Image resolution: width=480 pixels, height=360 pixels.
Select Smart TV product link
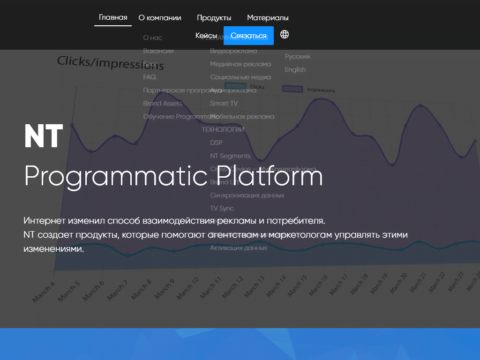point(224,103)
